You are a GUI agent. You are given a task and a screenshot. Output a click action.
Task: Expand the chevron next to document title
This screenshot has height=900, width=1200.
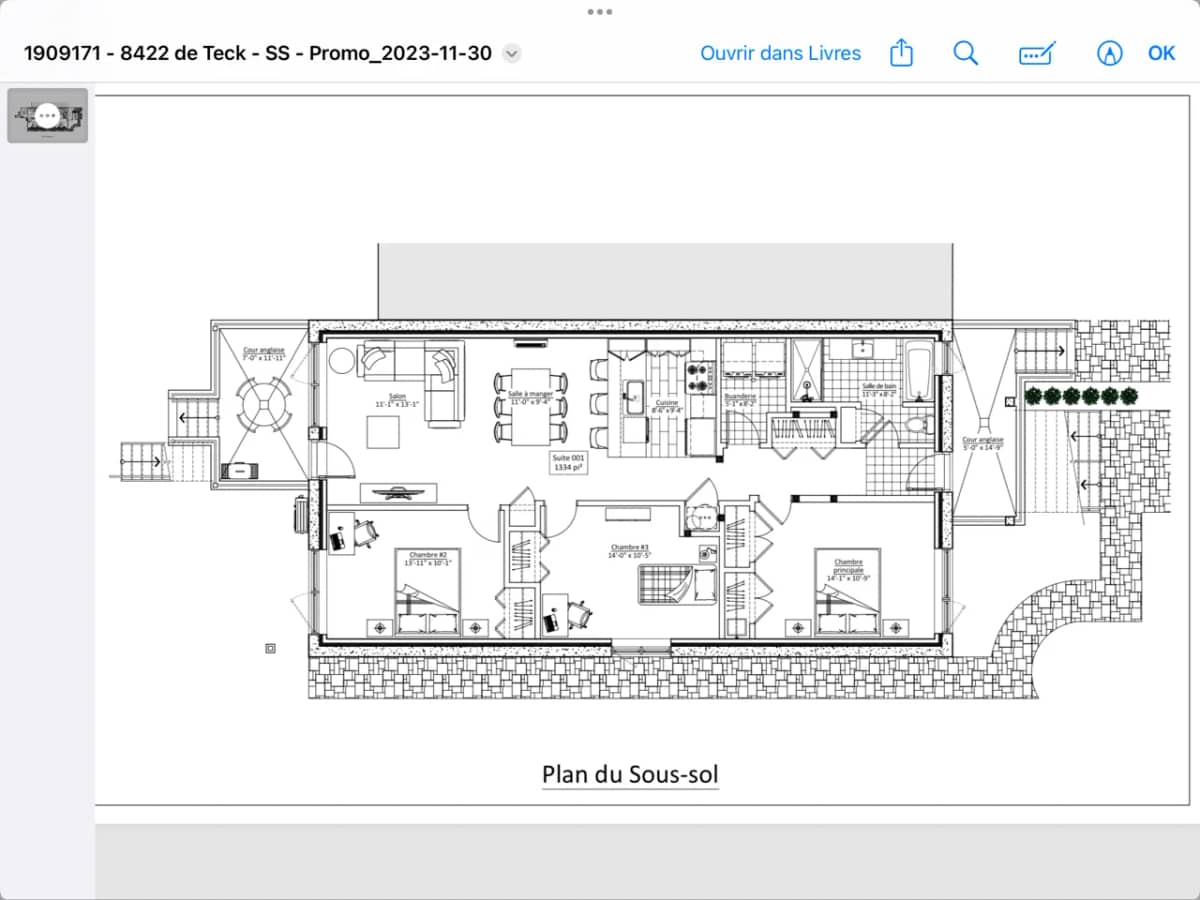(x=511, y=54)
